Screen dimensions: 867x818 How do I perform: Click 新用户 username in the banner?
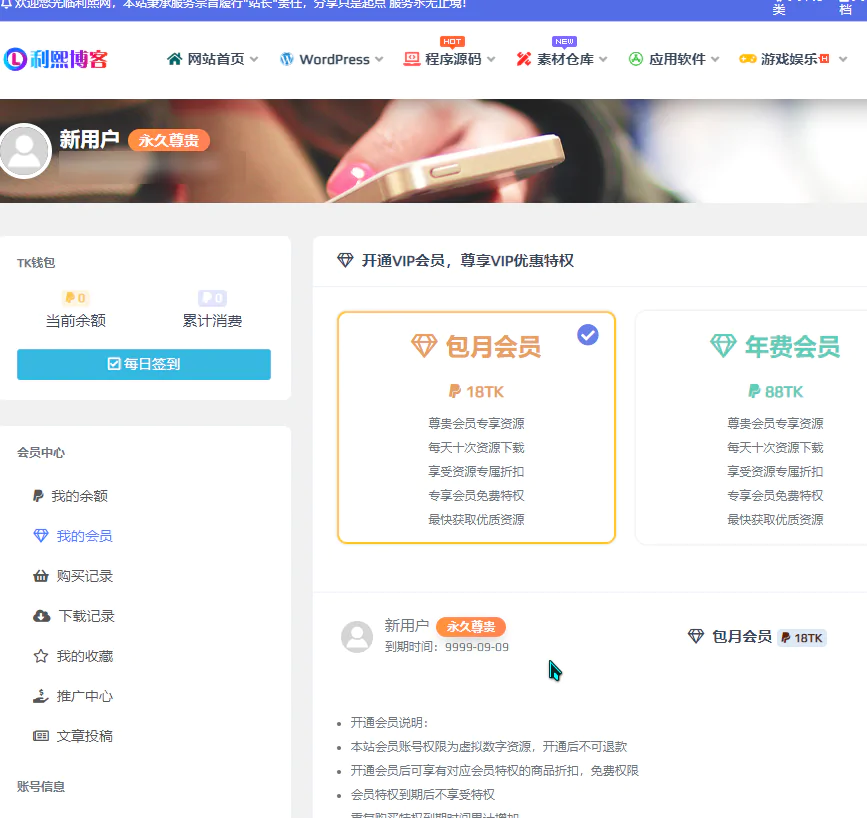click(x=89, y=139)
